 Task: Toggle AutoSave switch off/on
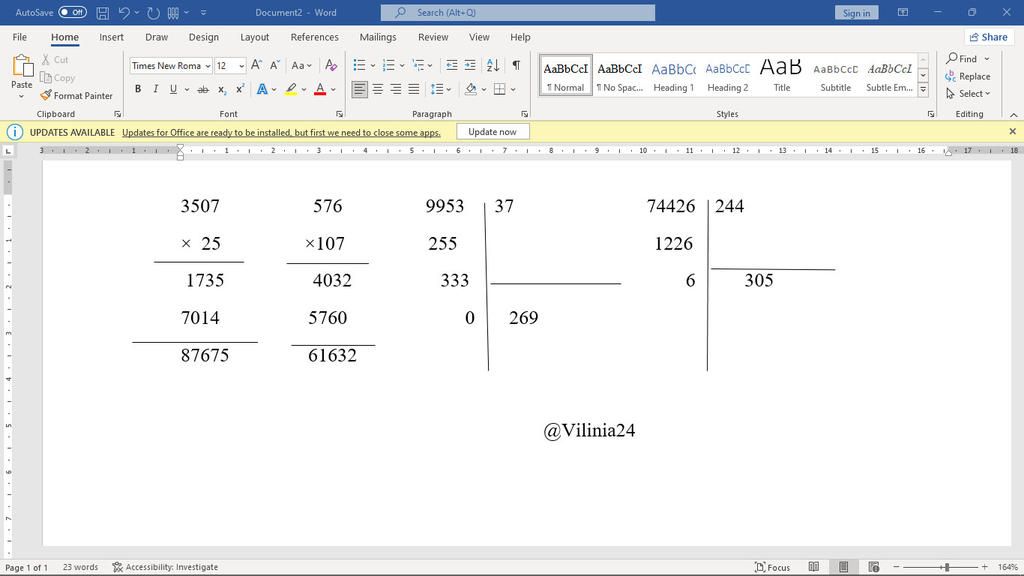click(72, 12)
